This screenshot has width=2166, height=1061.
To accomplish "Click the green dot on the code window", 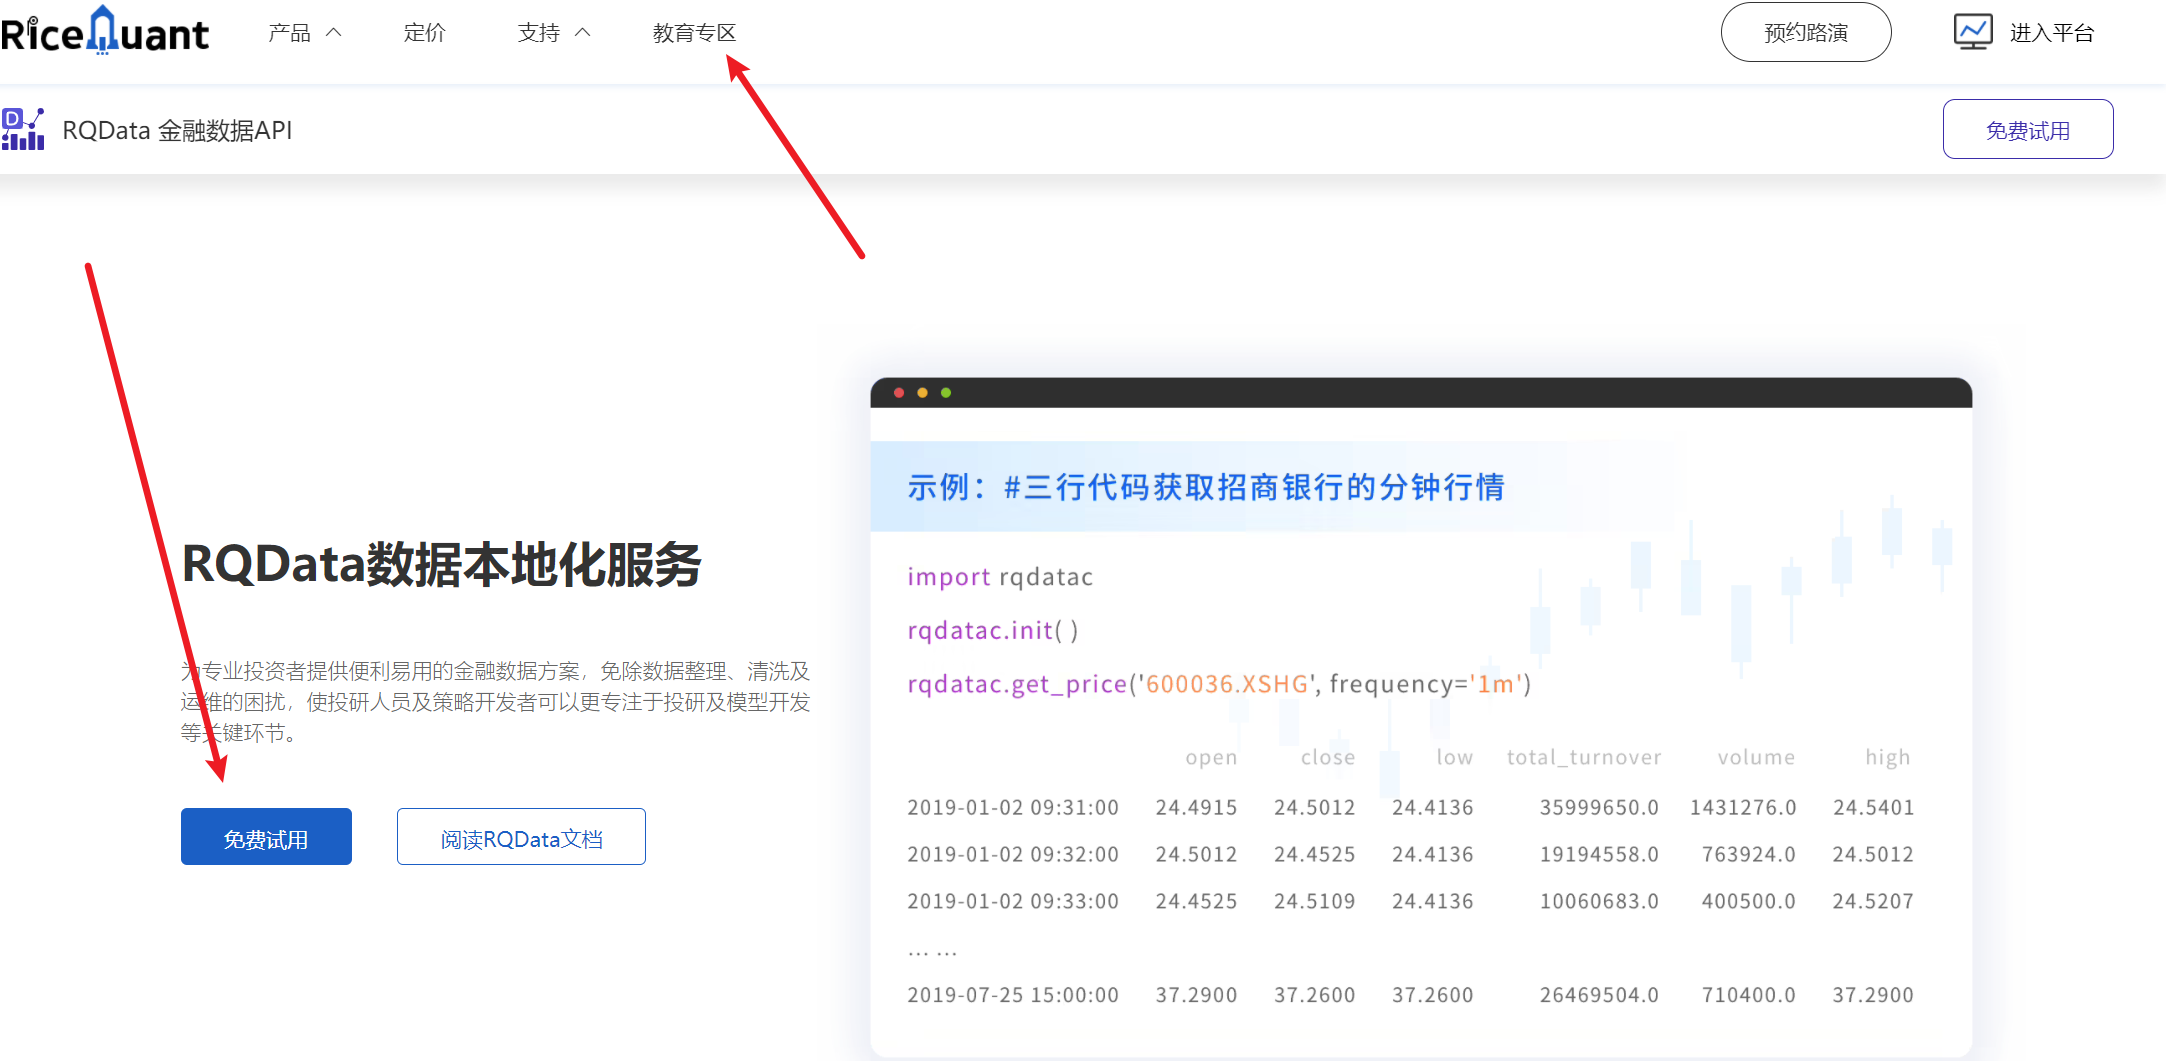I will [947, 393].
